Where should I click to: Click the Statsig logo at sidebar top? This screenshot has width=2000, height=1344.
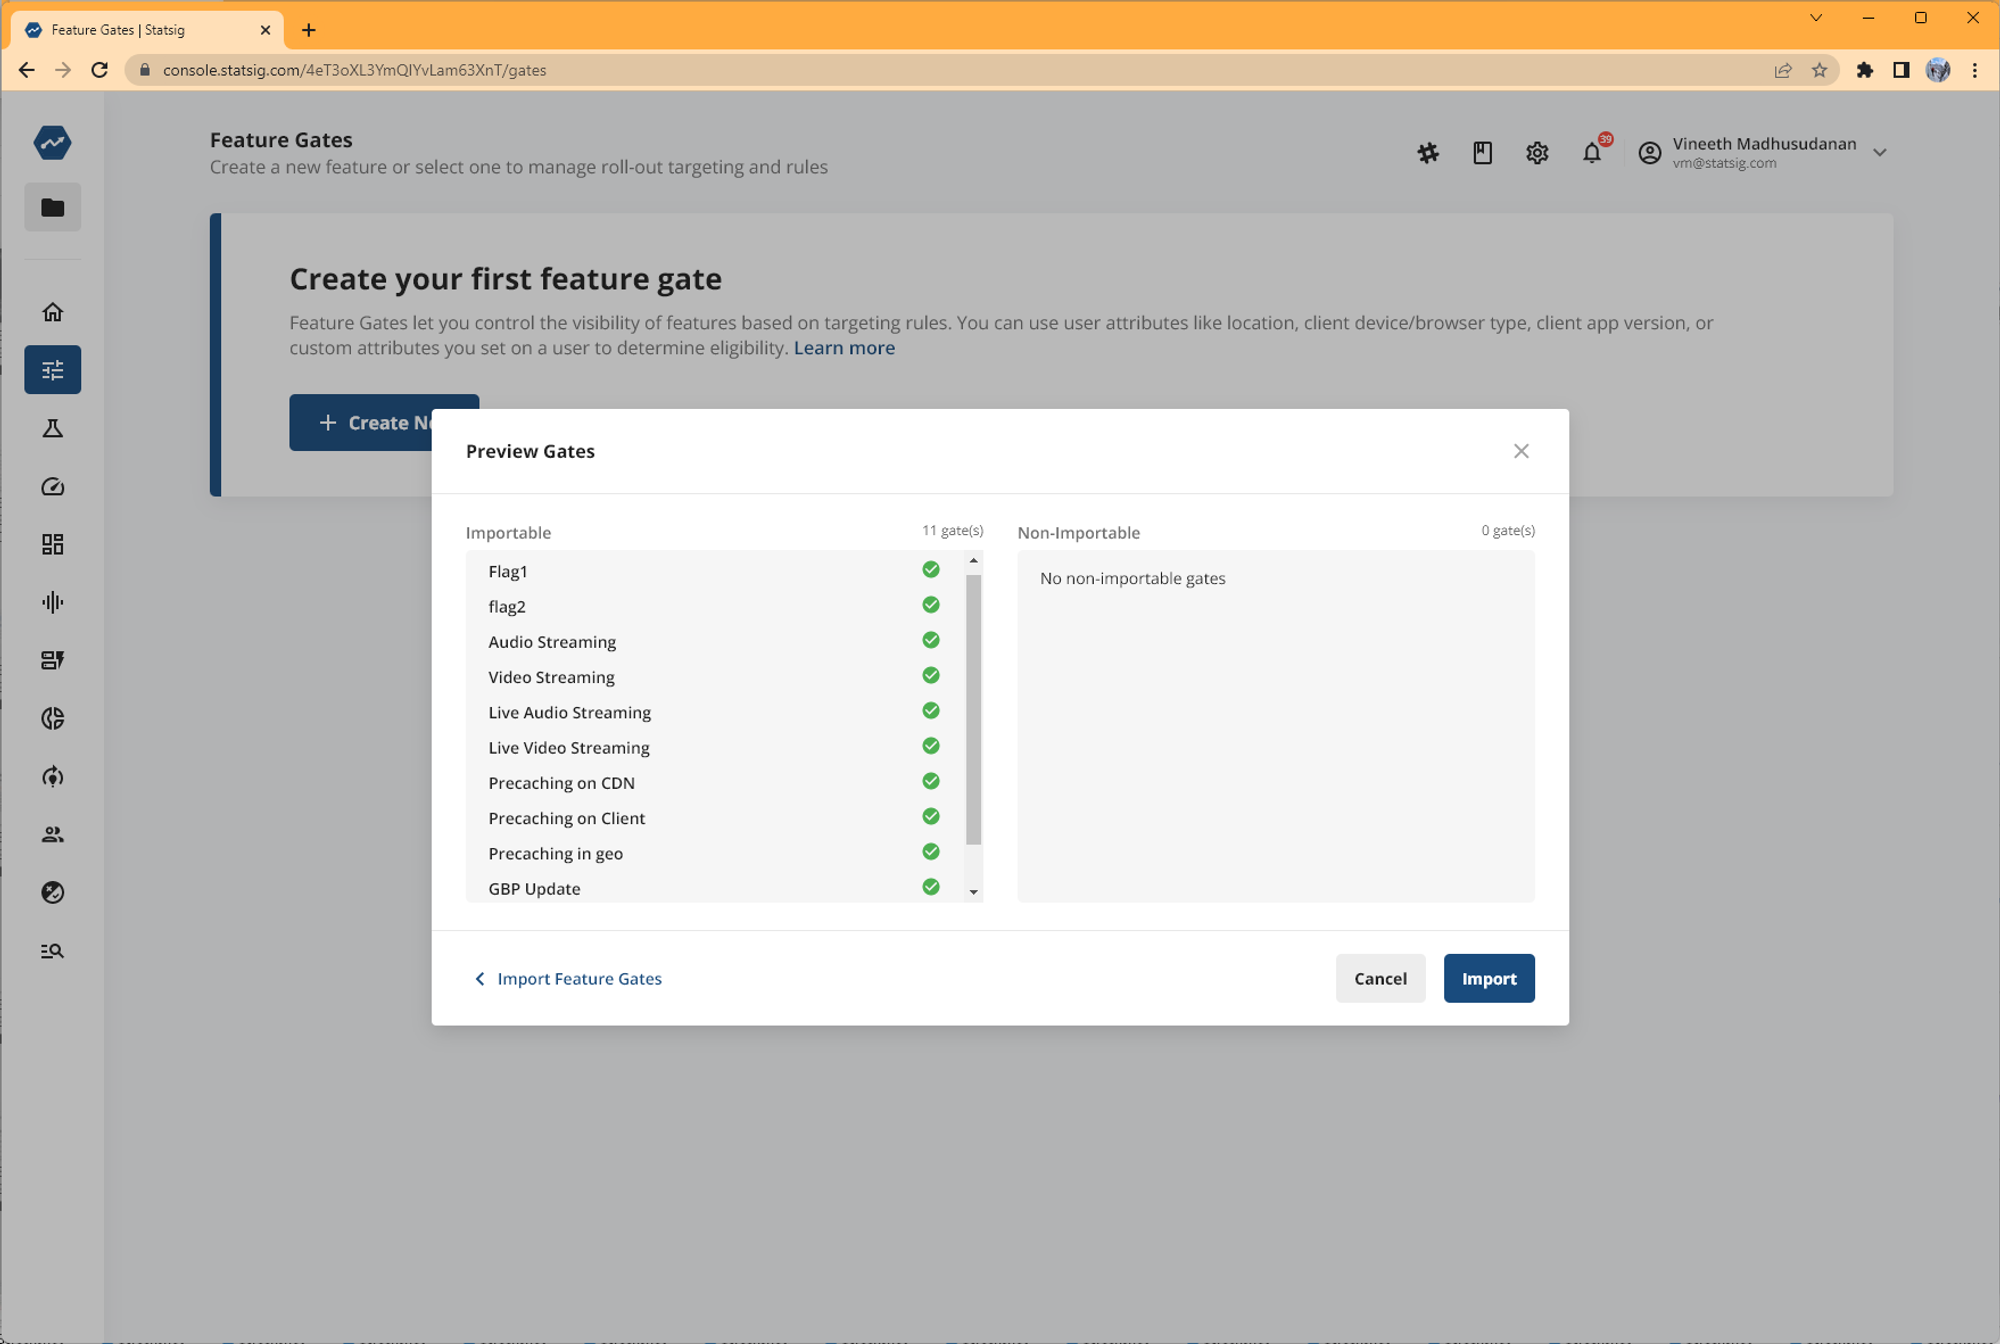52,142
